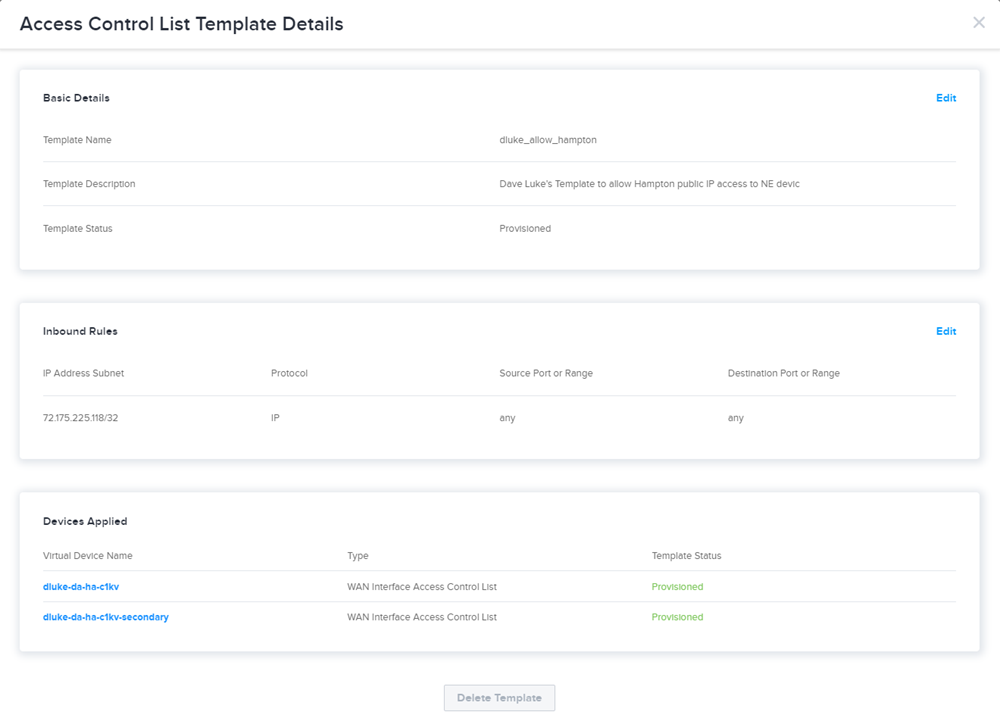Click the Template Status label in Basic Details

(x=77, y=228)
